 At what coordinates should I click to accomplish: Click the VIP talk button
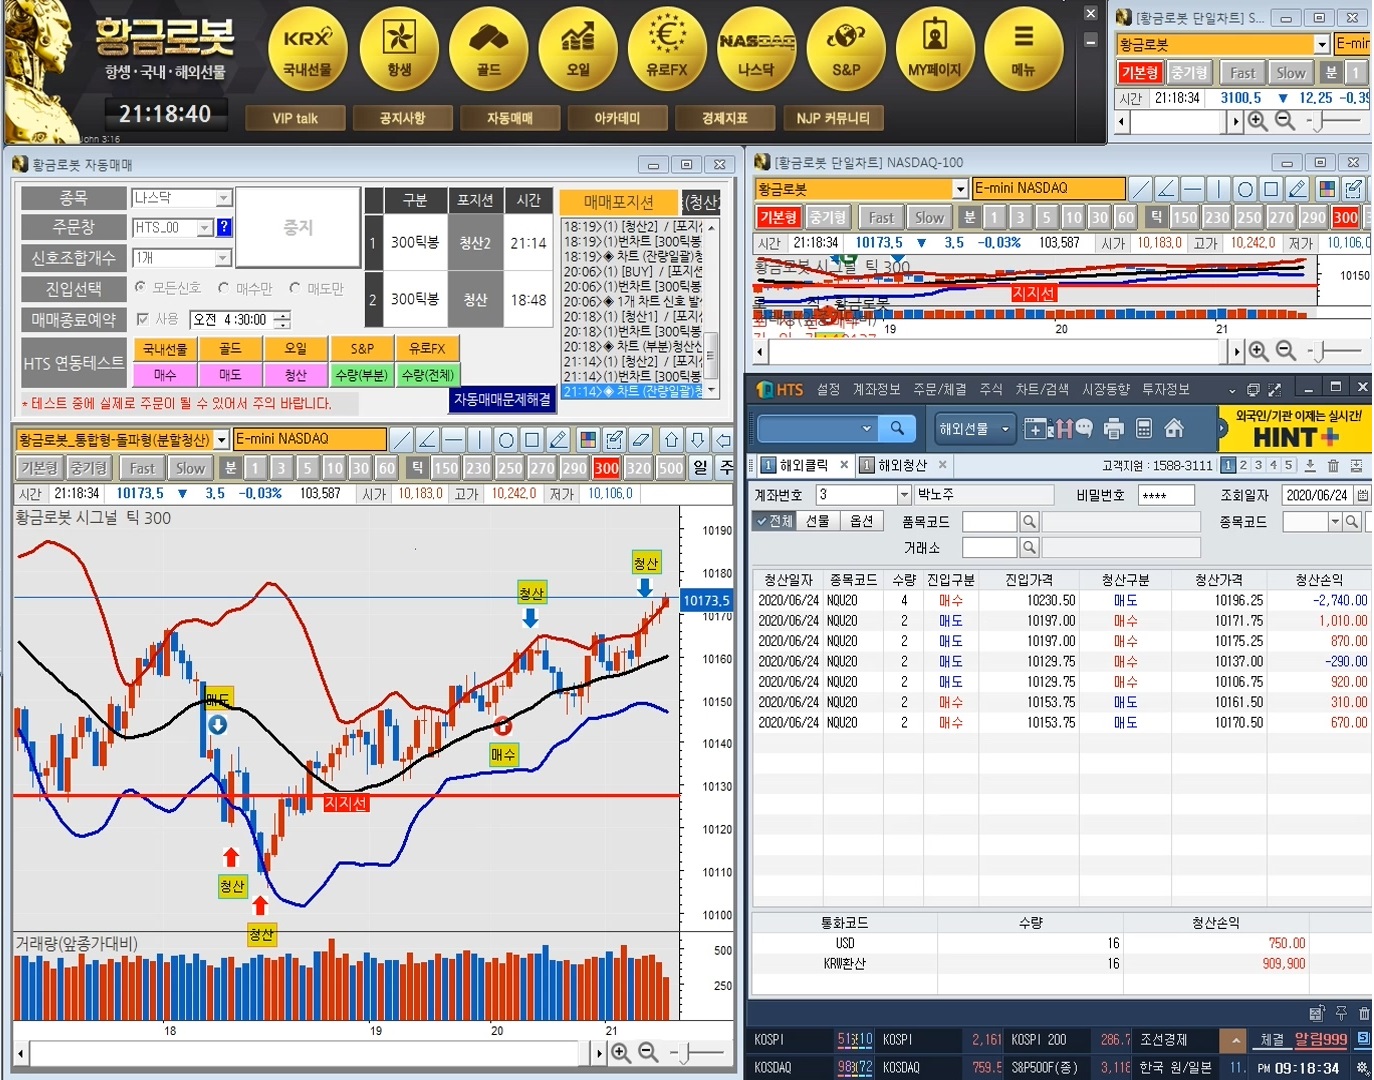point(295,118)
